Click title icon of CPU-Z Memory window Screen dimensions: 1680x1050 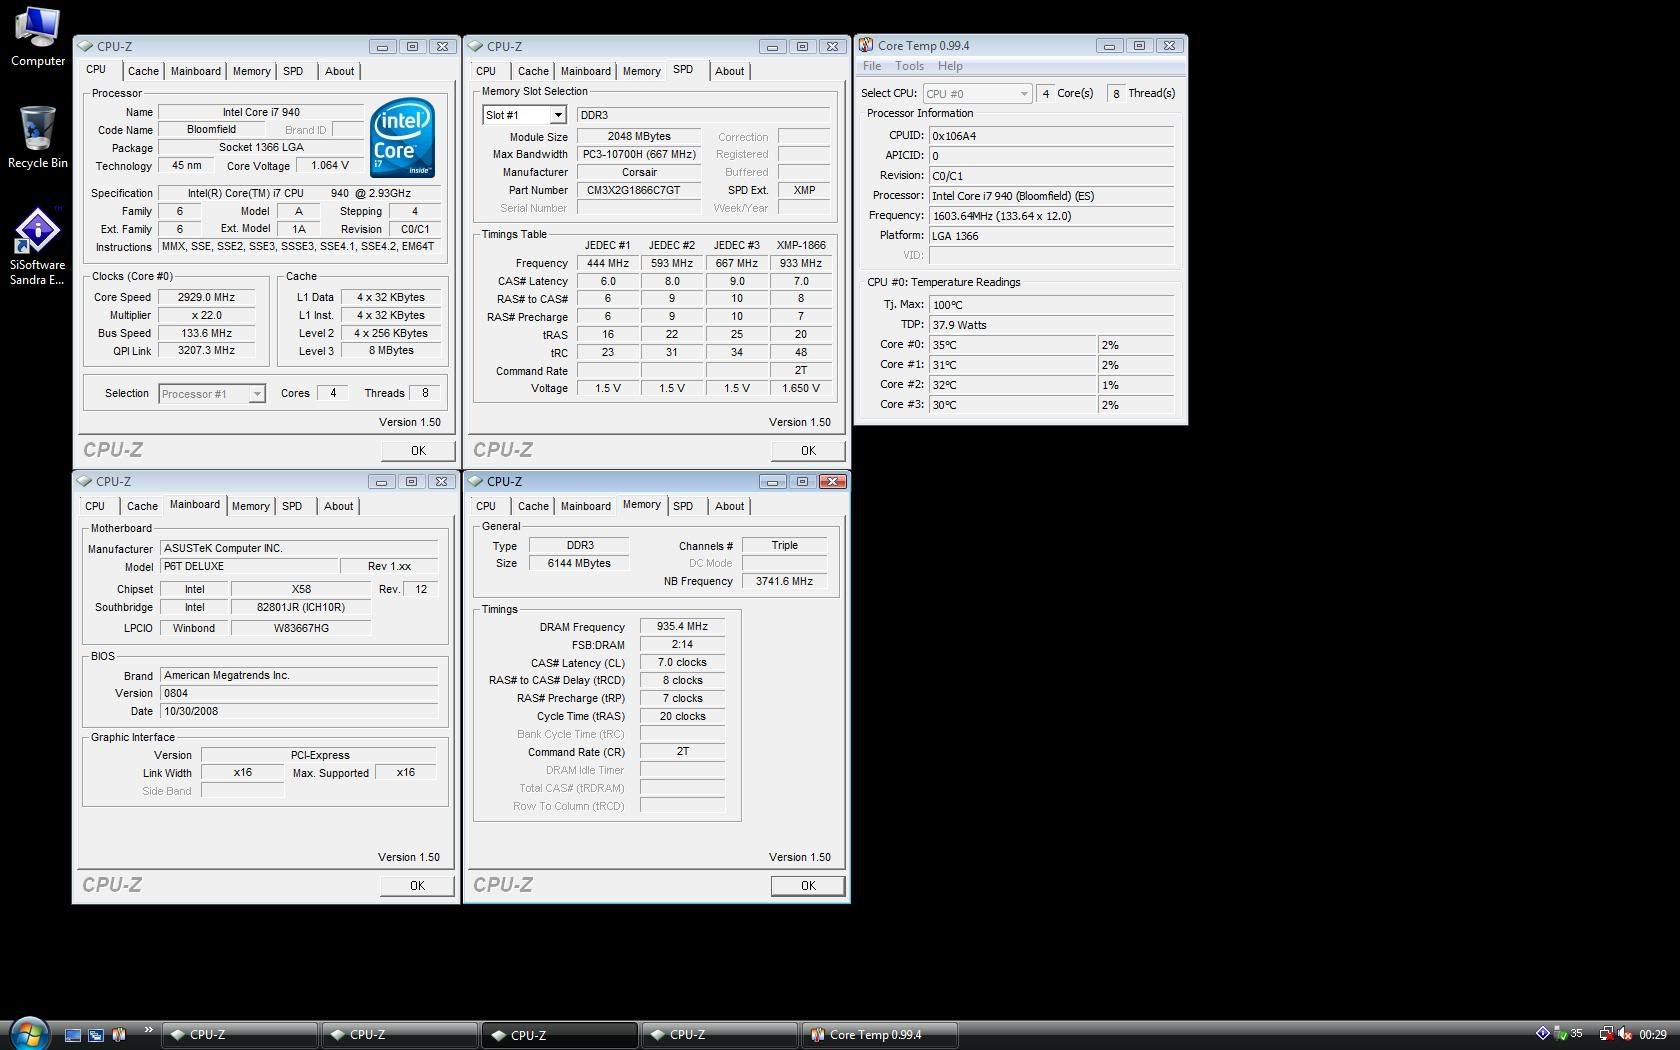point(476,481)
